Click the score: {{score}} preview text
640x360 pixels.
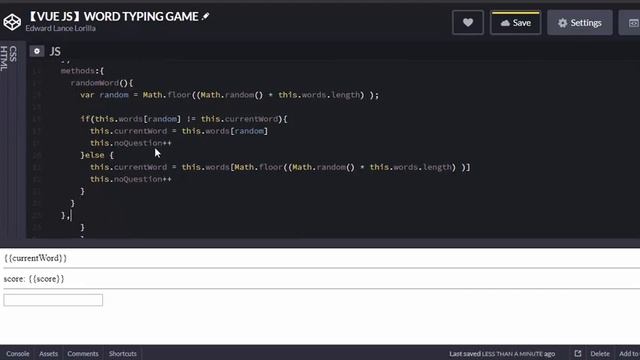tap(34, 279)
